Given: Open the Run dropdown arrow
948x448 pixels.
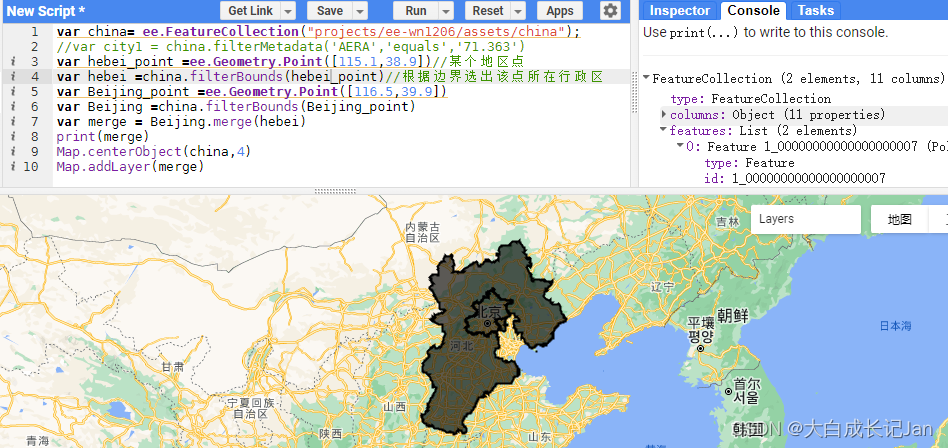Looking at the screenshot, I should click(446, 11).
